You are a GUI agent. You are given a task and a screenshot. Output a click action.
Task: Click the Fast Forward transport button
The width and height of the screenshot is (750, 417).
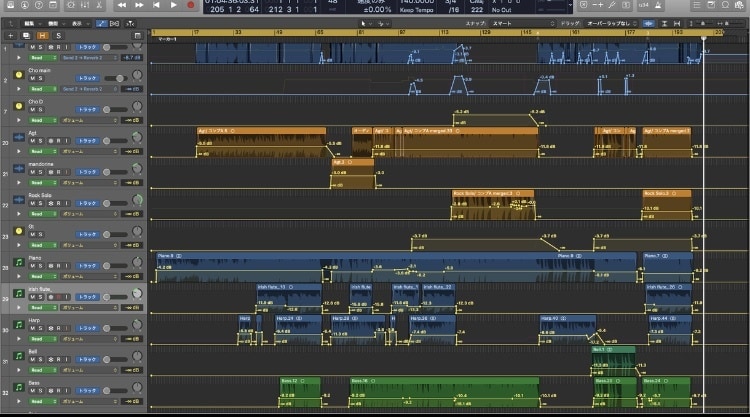pyautogui.click(x=139, y=5)
